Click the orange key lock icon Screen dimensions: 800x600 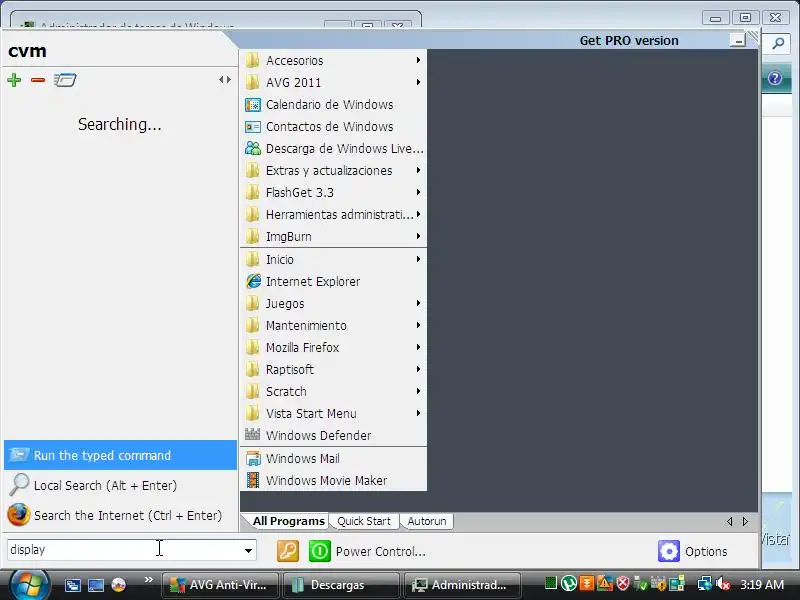[x=288, y=551]
